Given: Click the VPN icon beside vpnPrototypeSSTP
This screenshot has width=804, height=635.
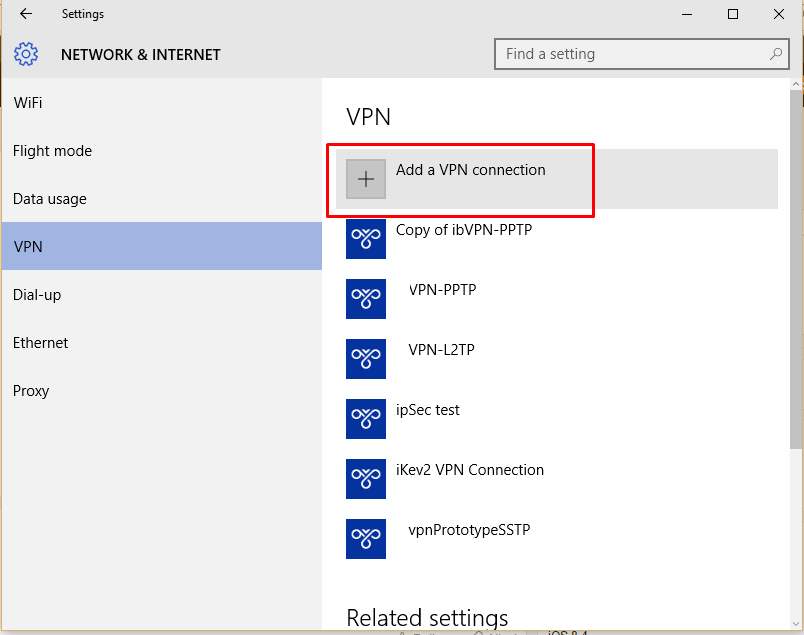Looking at the screenshot, I should click(366, 539).
